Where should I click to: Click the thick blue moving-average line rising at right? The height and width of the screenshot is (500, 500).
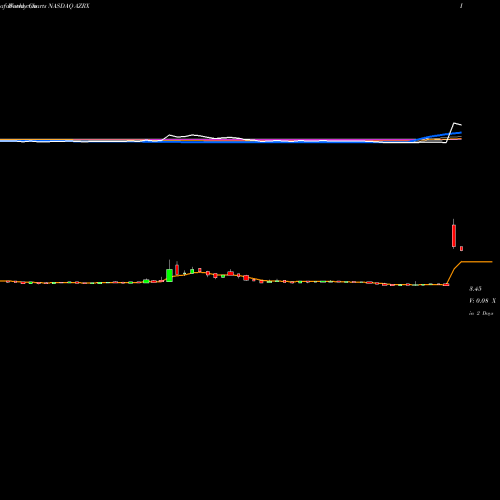click(x=440, y=136)
